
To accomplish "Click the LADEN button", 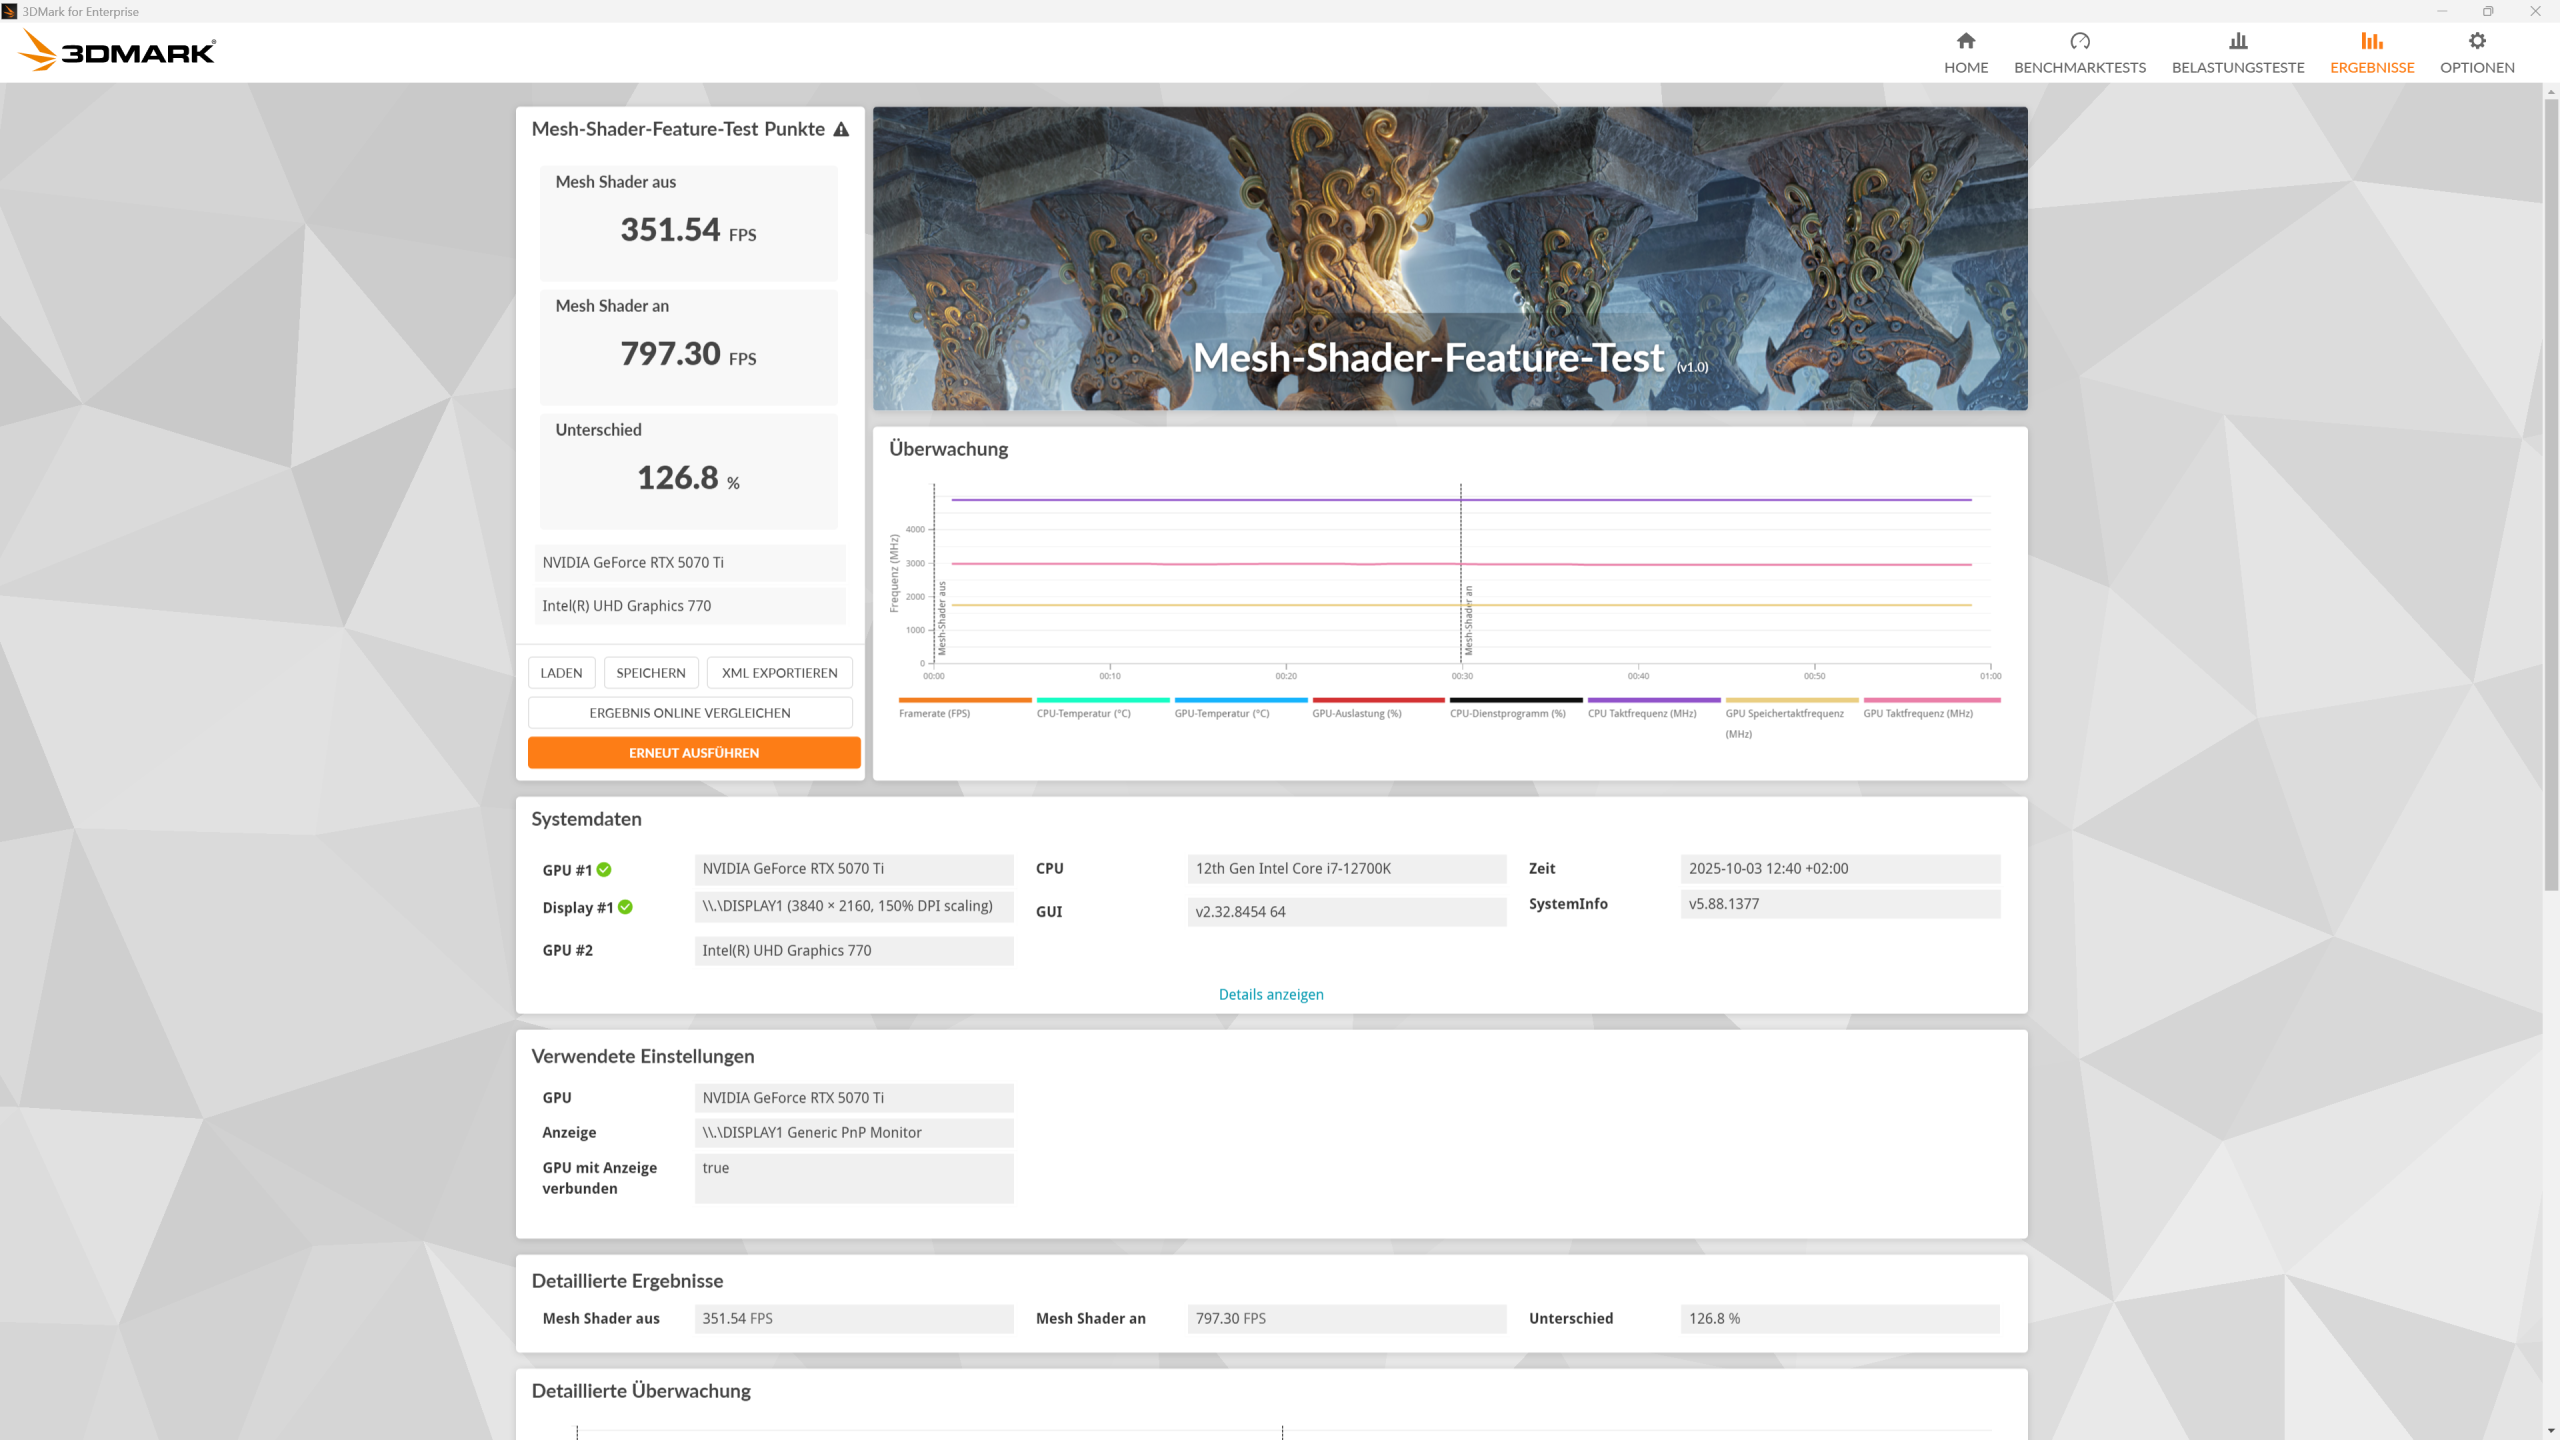I will [x=561, y=673].
